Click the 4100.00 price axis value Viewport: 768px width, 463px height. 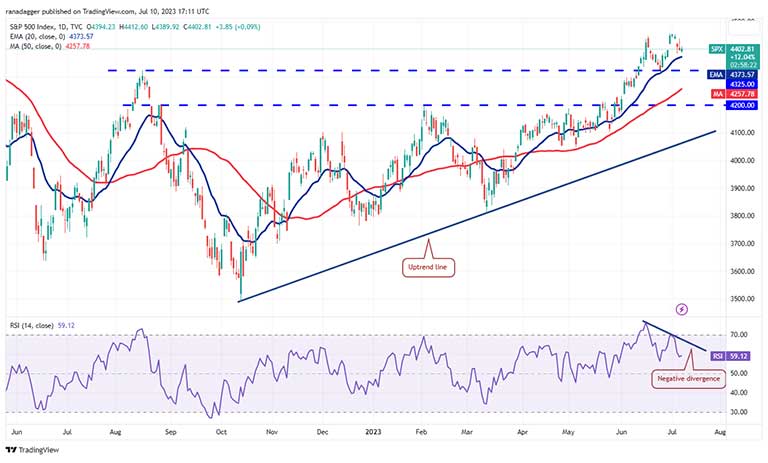744,133
